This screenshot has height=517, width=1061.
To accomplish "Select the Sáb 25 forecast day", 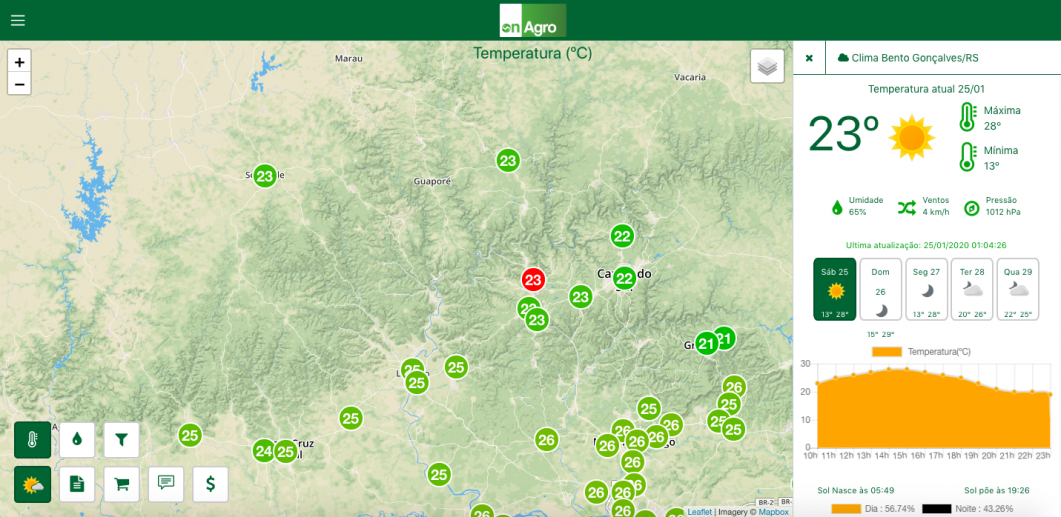I will click(x=834, y=289).
